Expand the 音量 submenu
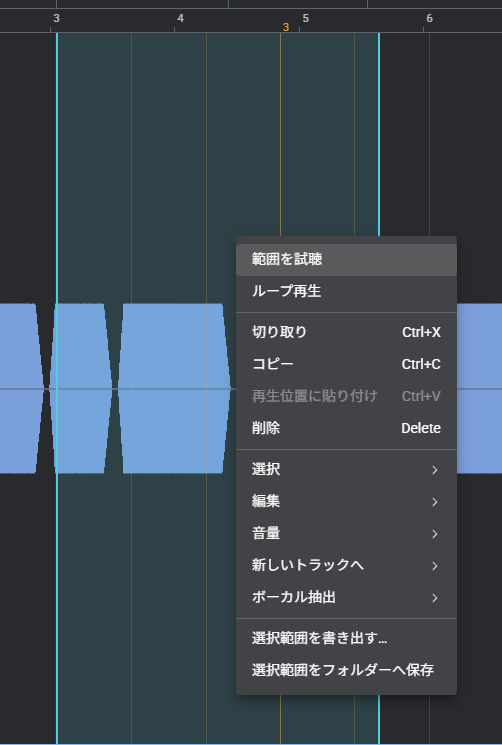 [x=346, y=533]
